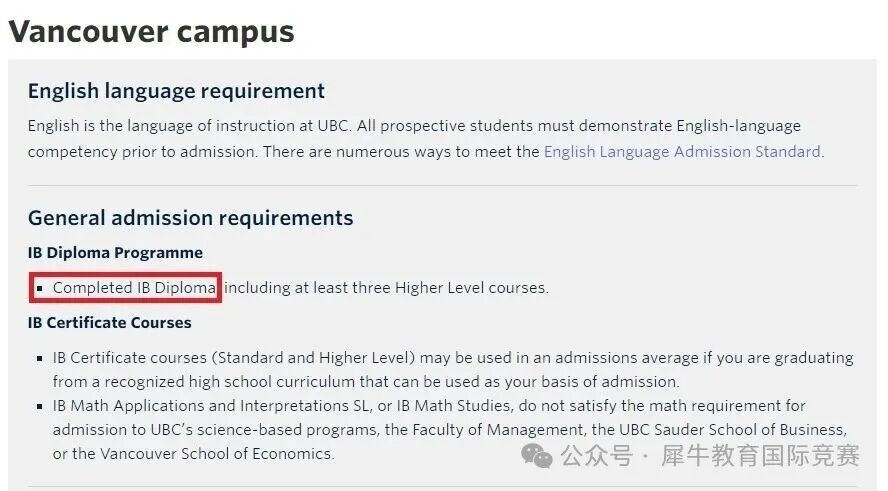Click the "English language requirement" heading
Screen dimensions: 888x491
[x=176, y=91]
